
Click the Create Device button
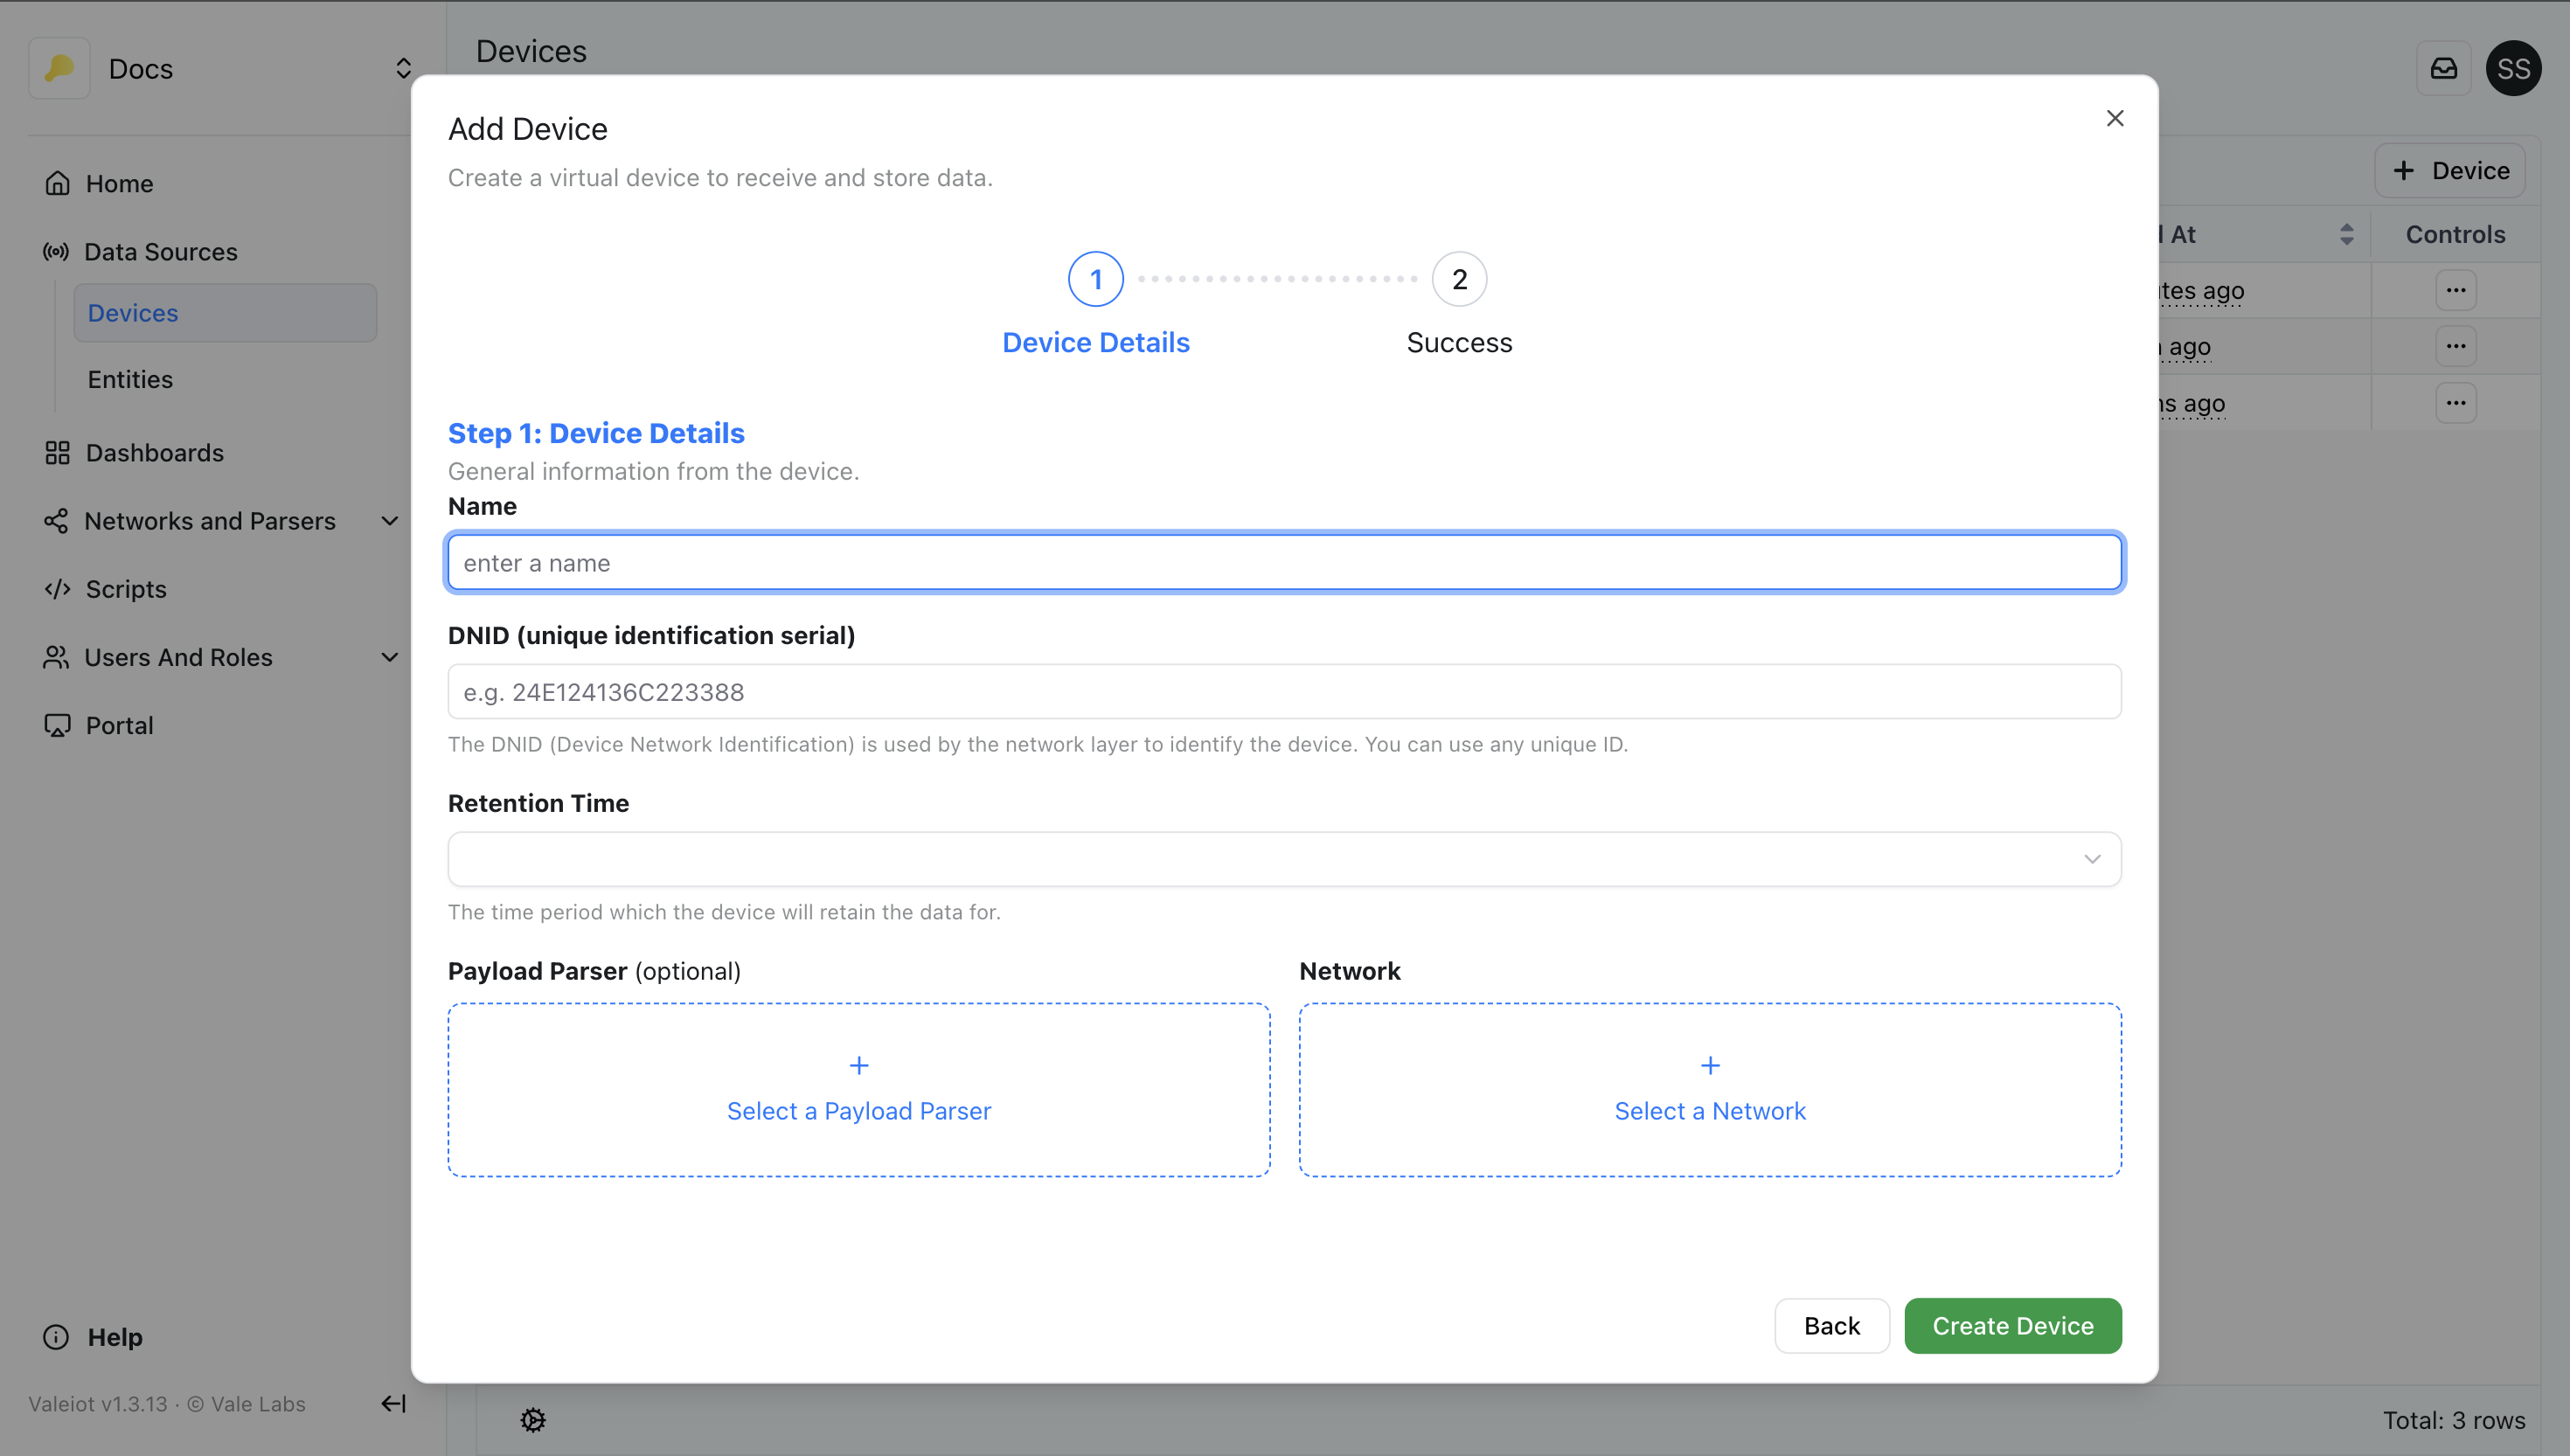click(2012, 1325)
